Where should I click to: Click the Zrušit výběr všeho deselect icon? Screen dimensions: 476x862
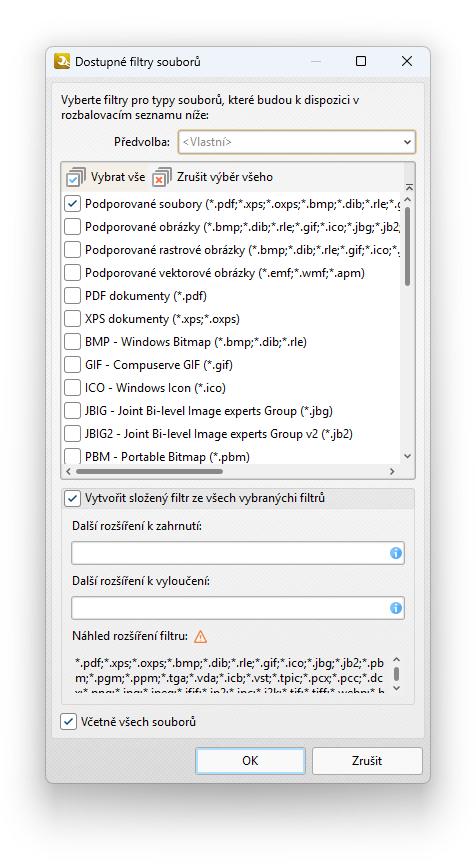(x=162, y=177)
